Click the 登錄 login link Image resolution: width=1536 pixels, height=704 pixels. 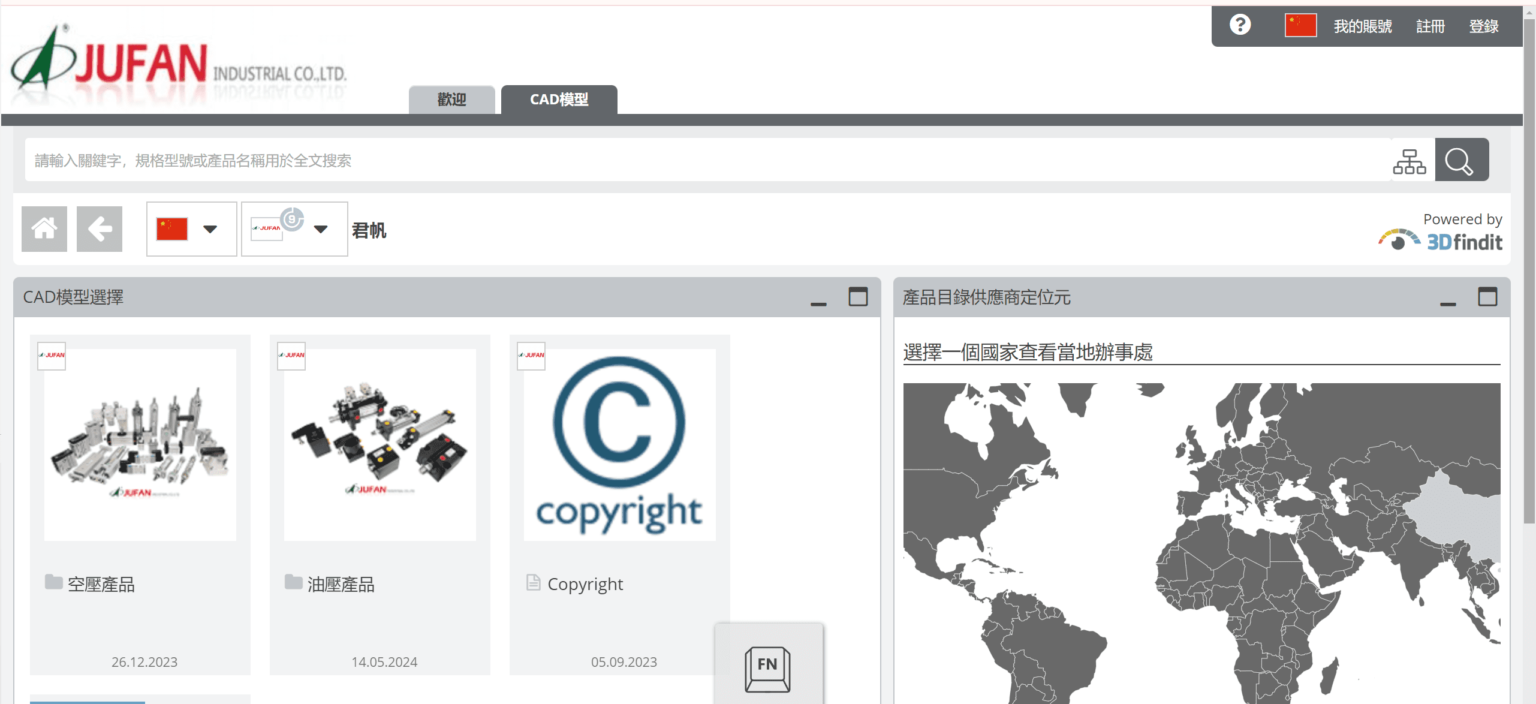tap(1483, 27)
